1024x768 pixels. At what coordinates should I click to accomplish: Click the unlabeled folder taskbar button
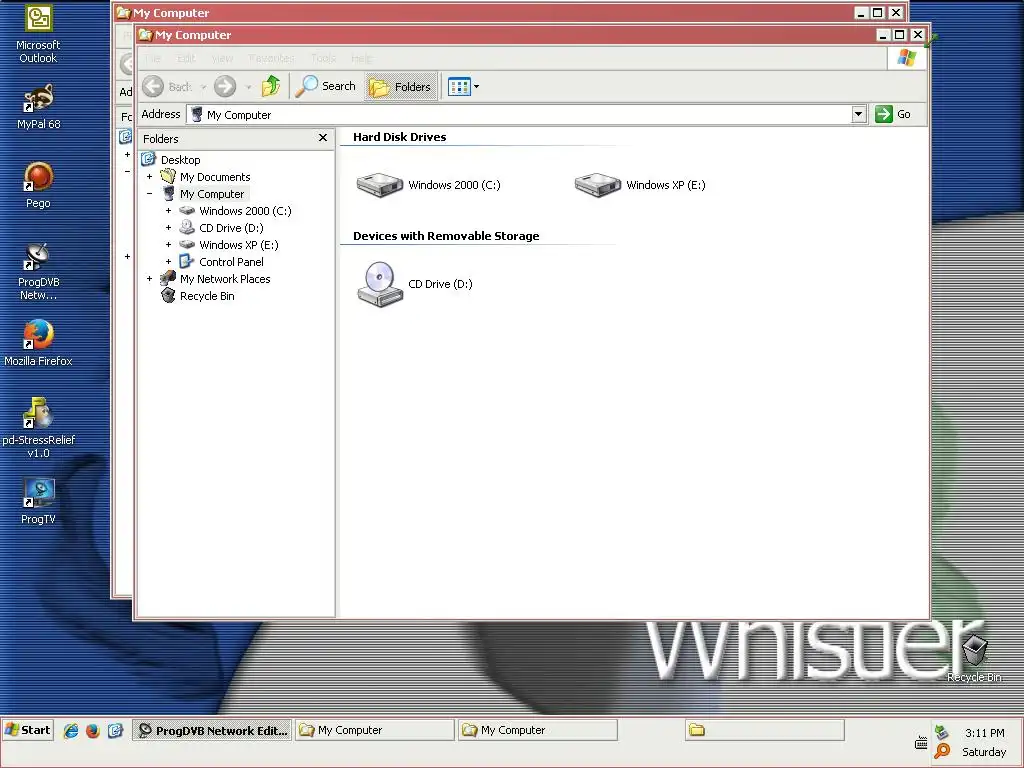pos(765,730)
